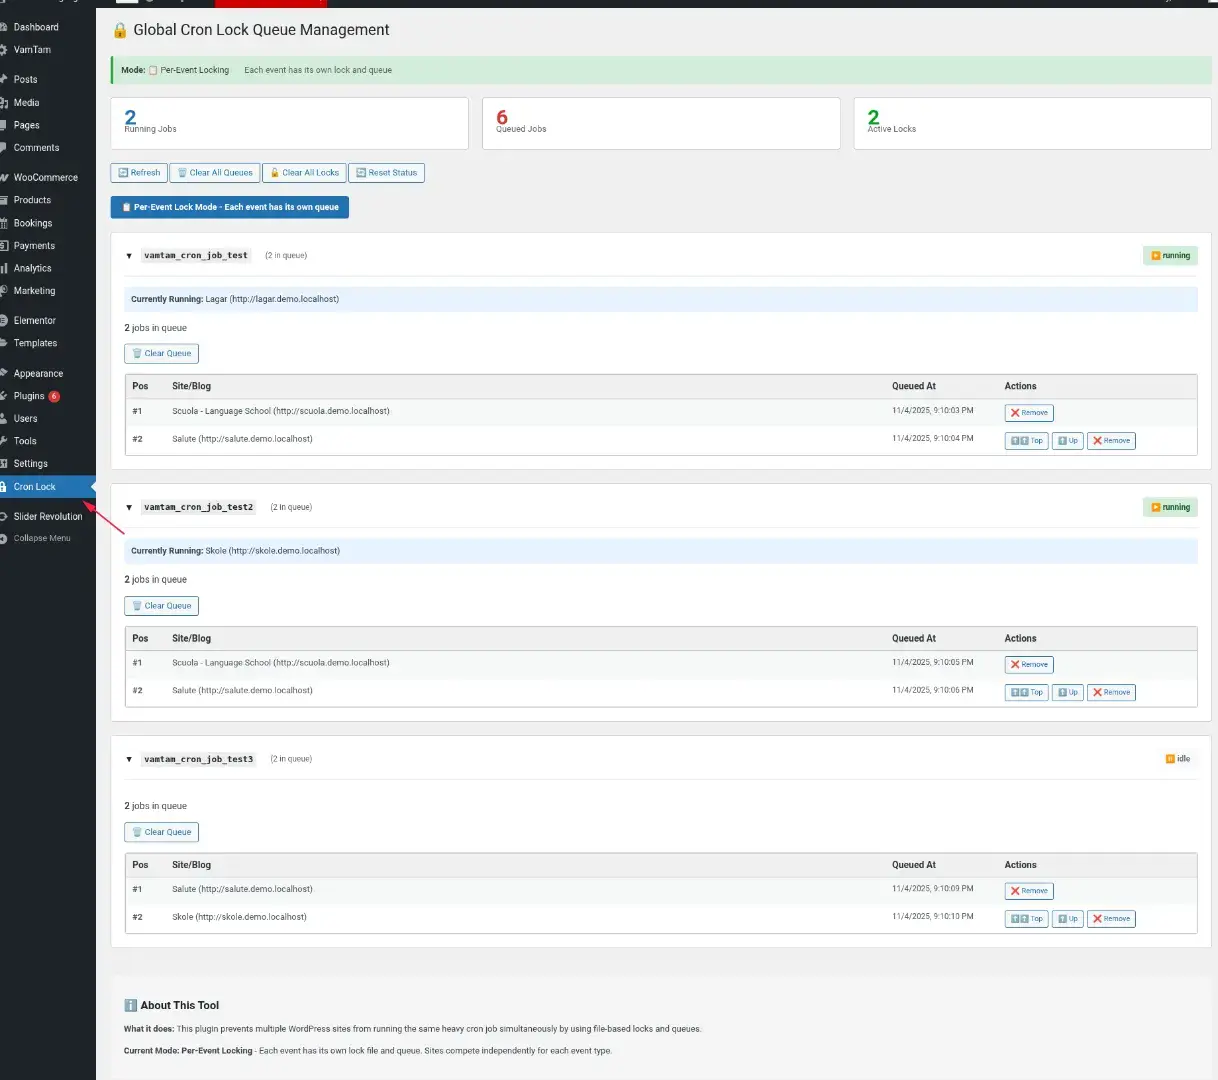This screenshot has width=1218, height=1080.
Task: Open Elementor in the sidebar
Action: pos(34,321)
